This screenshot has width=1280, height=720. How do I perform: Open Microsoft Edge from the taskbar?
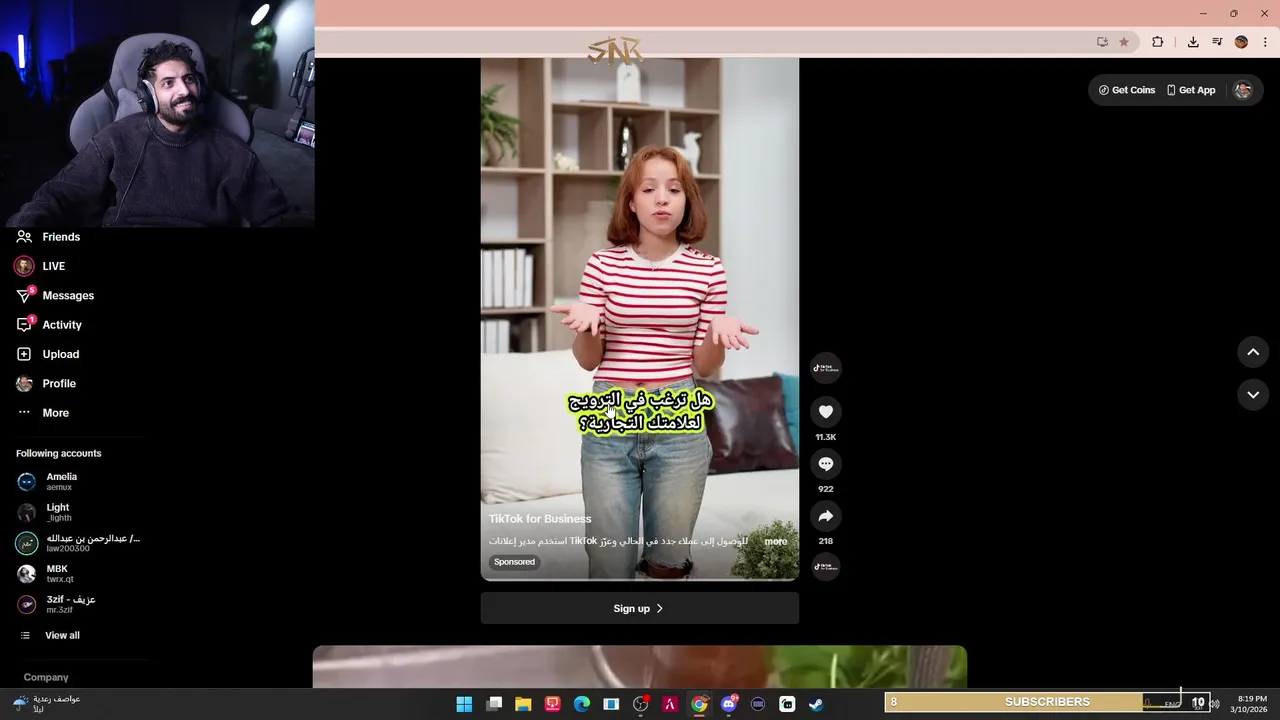pyautogui.click(x=582, y=704)
